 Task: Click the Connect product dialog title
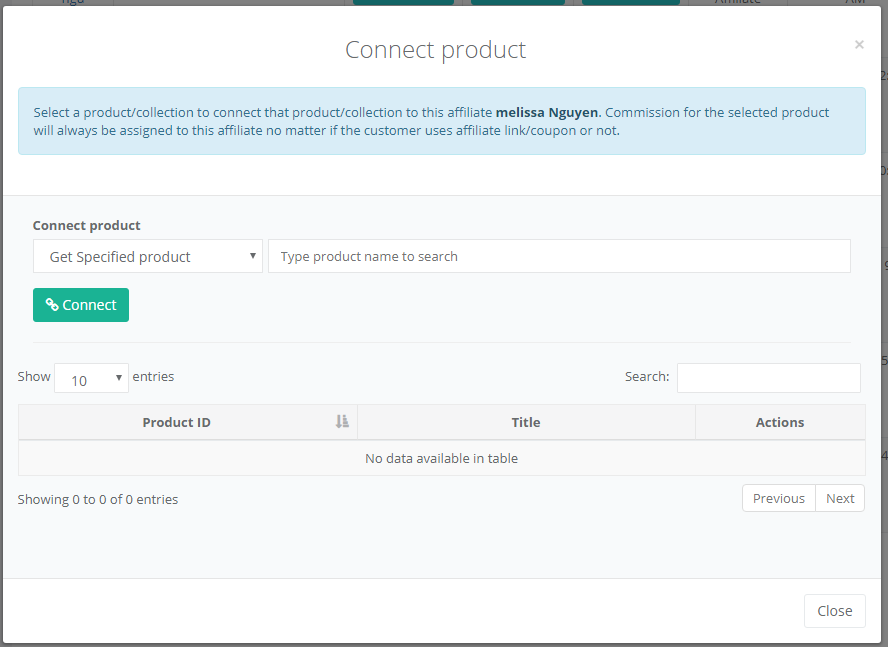435,50
